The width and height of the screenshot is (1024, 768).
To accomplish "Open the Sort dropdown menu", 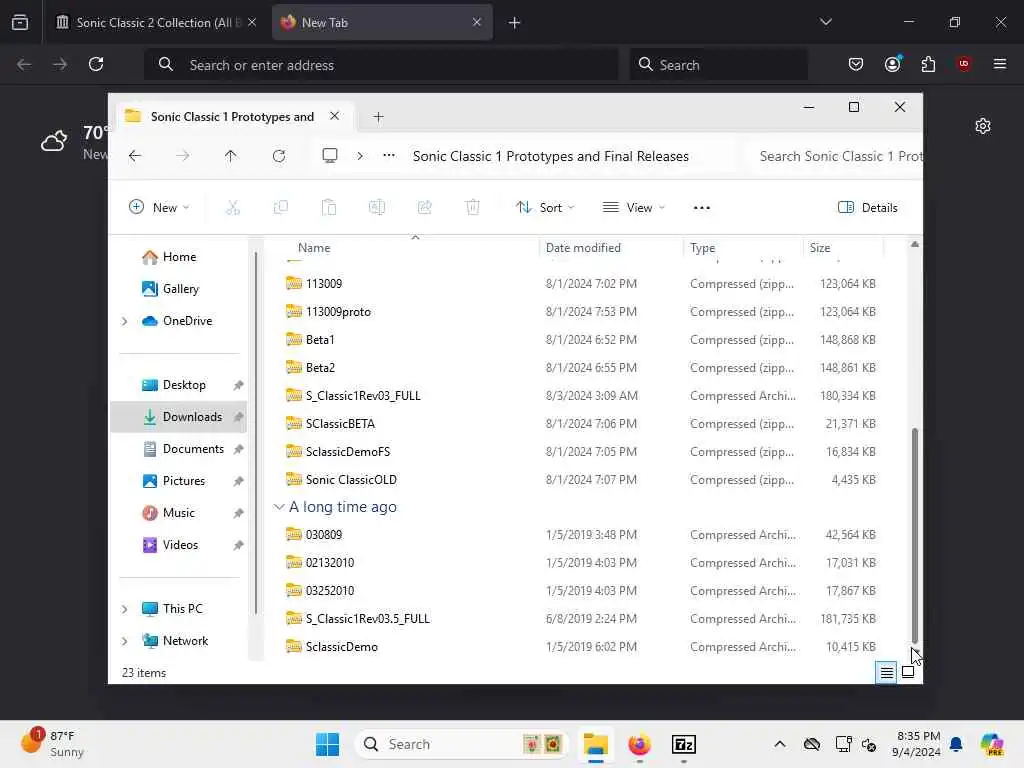I will pyautogui.click(x=545, y=208).
